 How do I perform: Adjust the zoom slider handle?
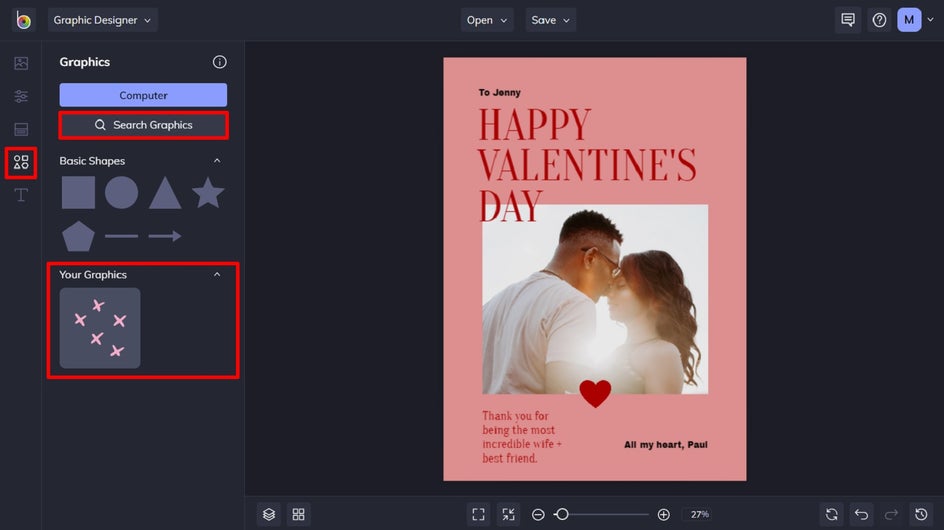562,514
